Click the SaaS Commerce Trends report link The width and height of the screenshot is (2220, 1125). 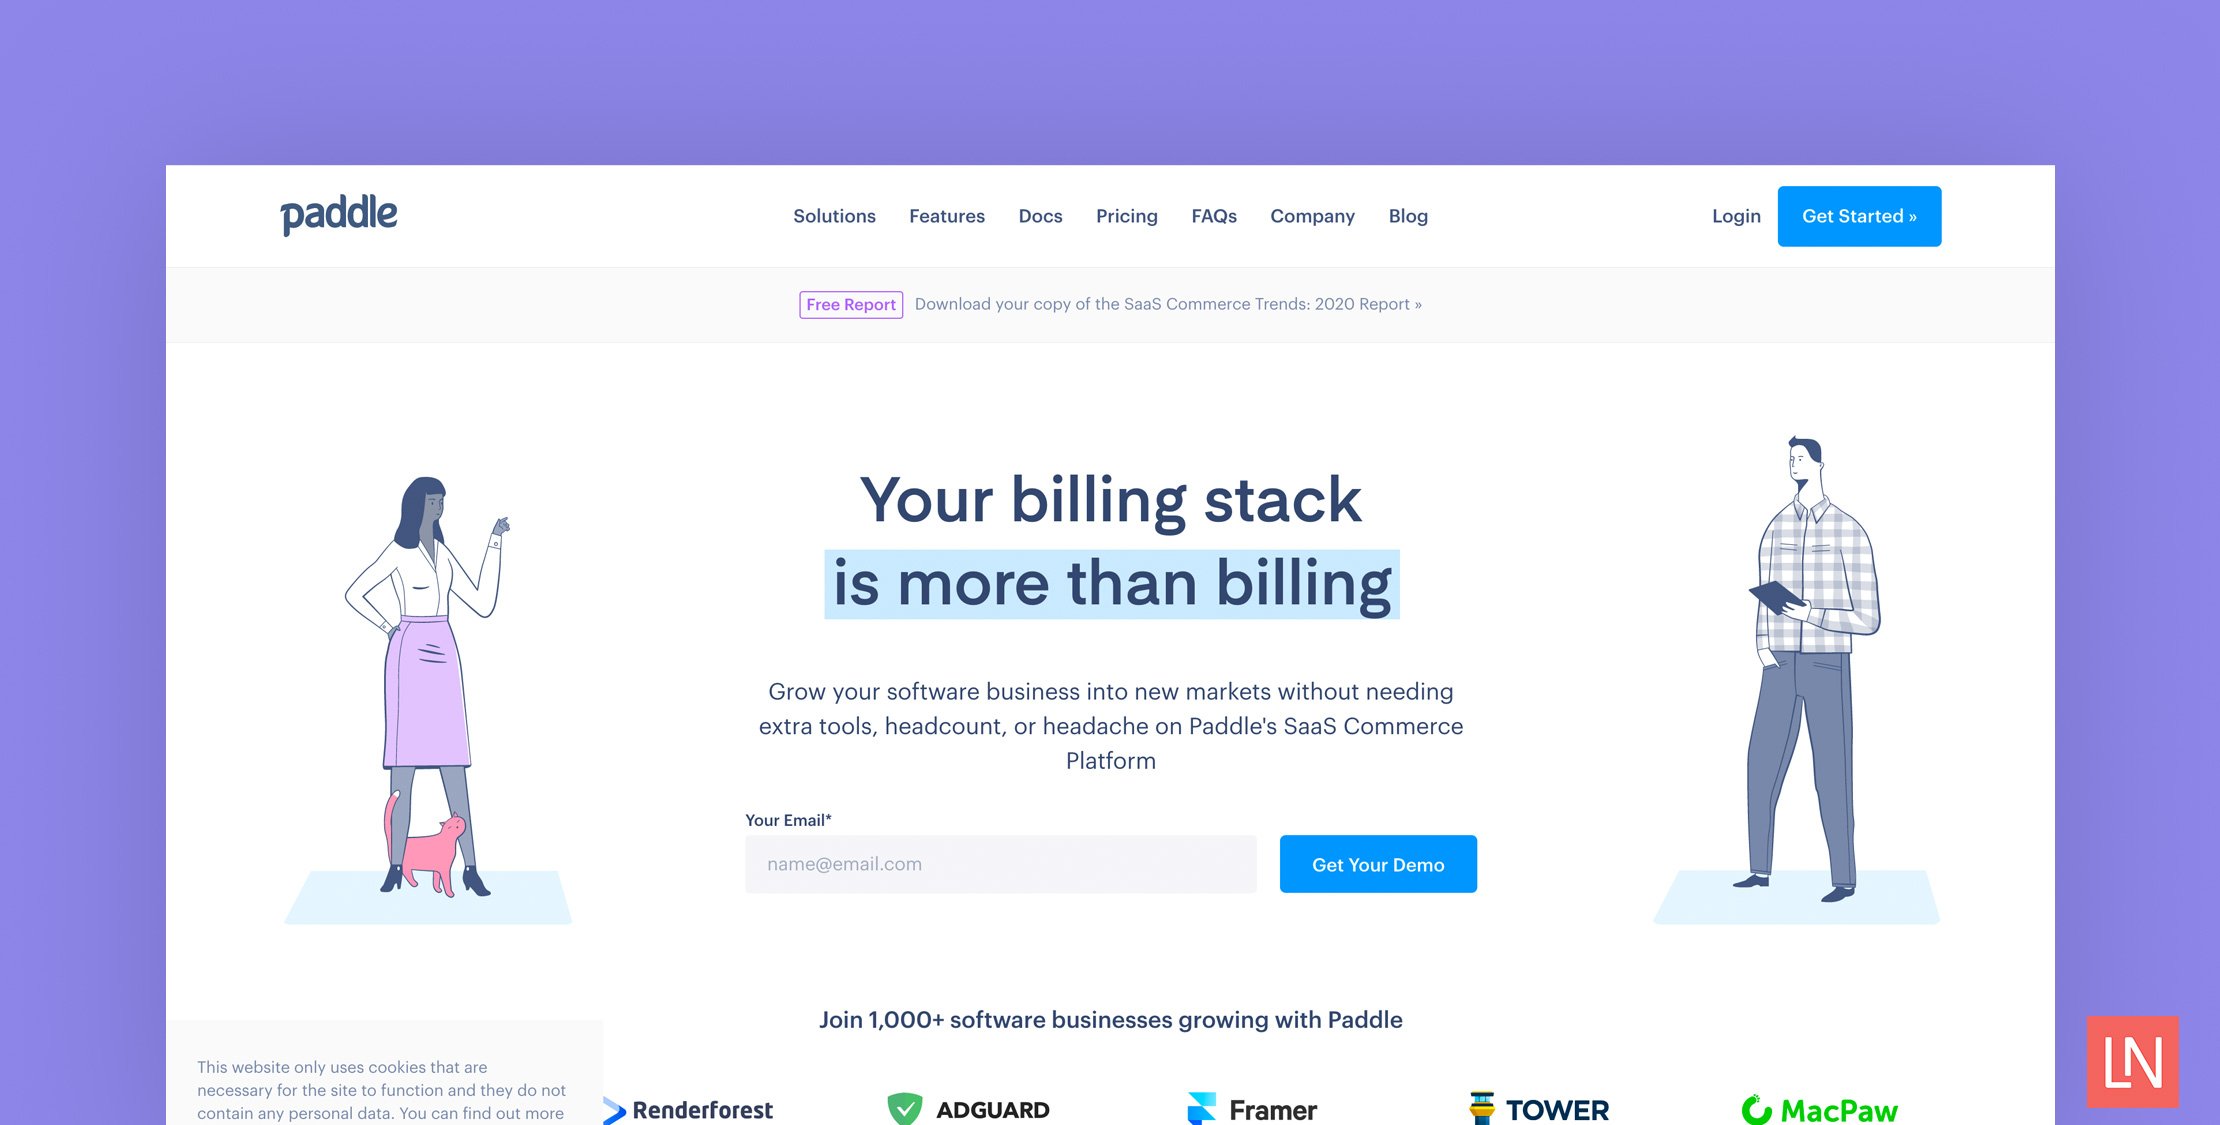coord(1166,303)
